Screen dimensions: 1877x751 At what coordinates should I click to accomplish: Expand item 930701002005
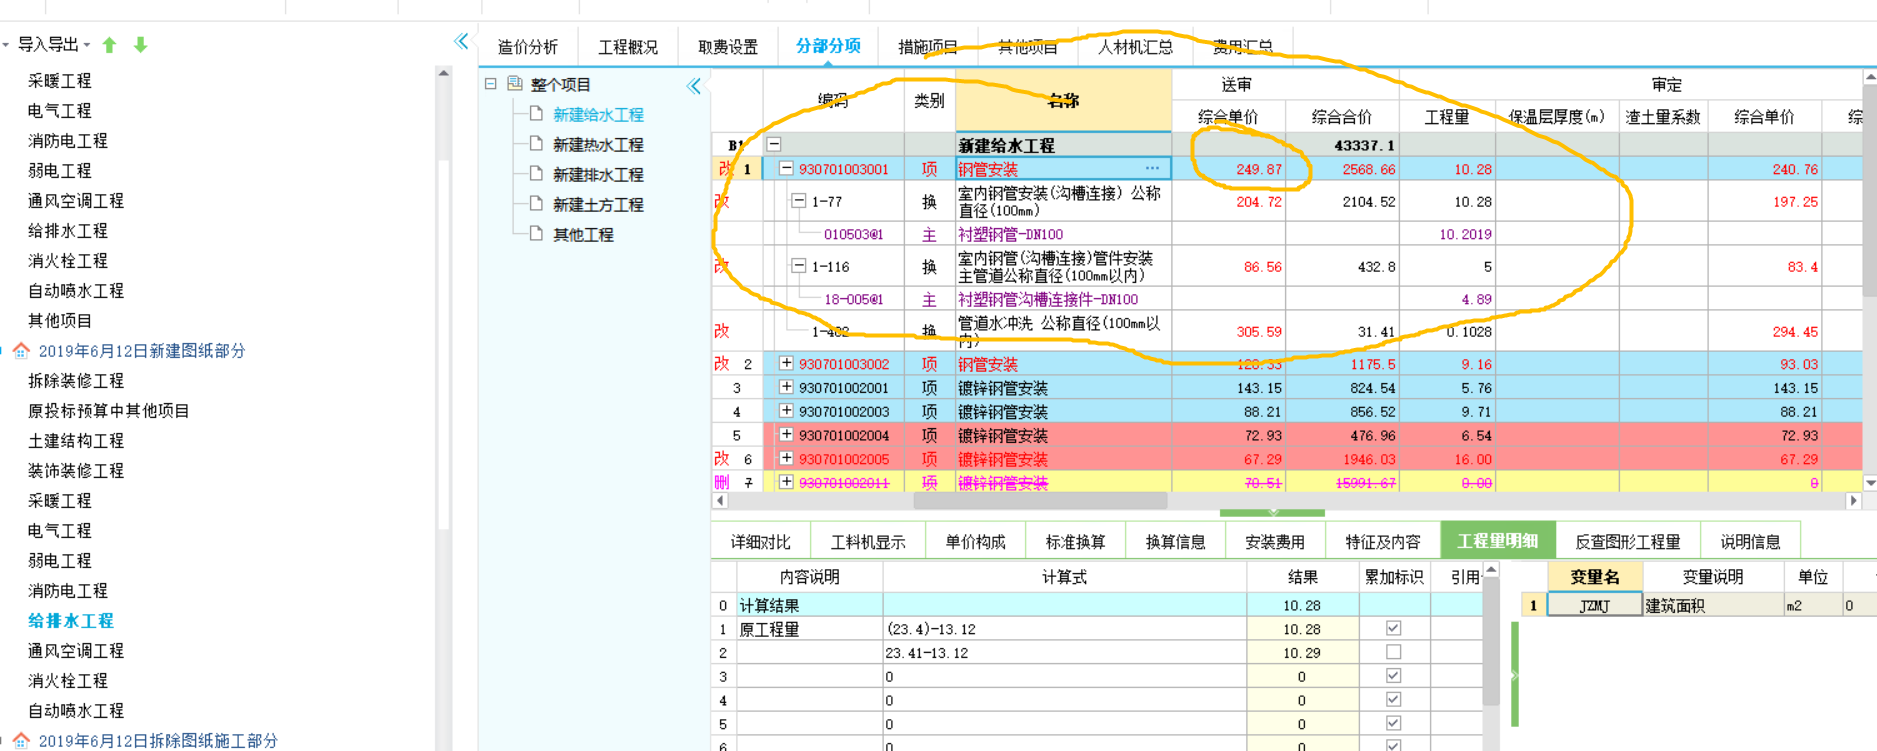786,458
